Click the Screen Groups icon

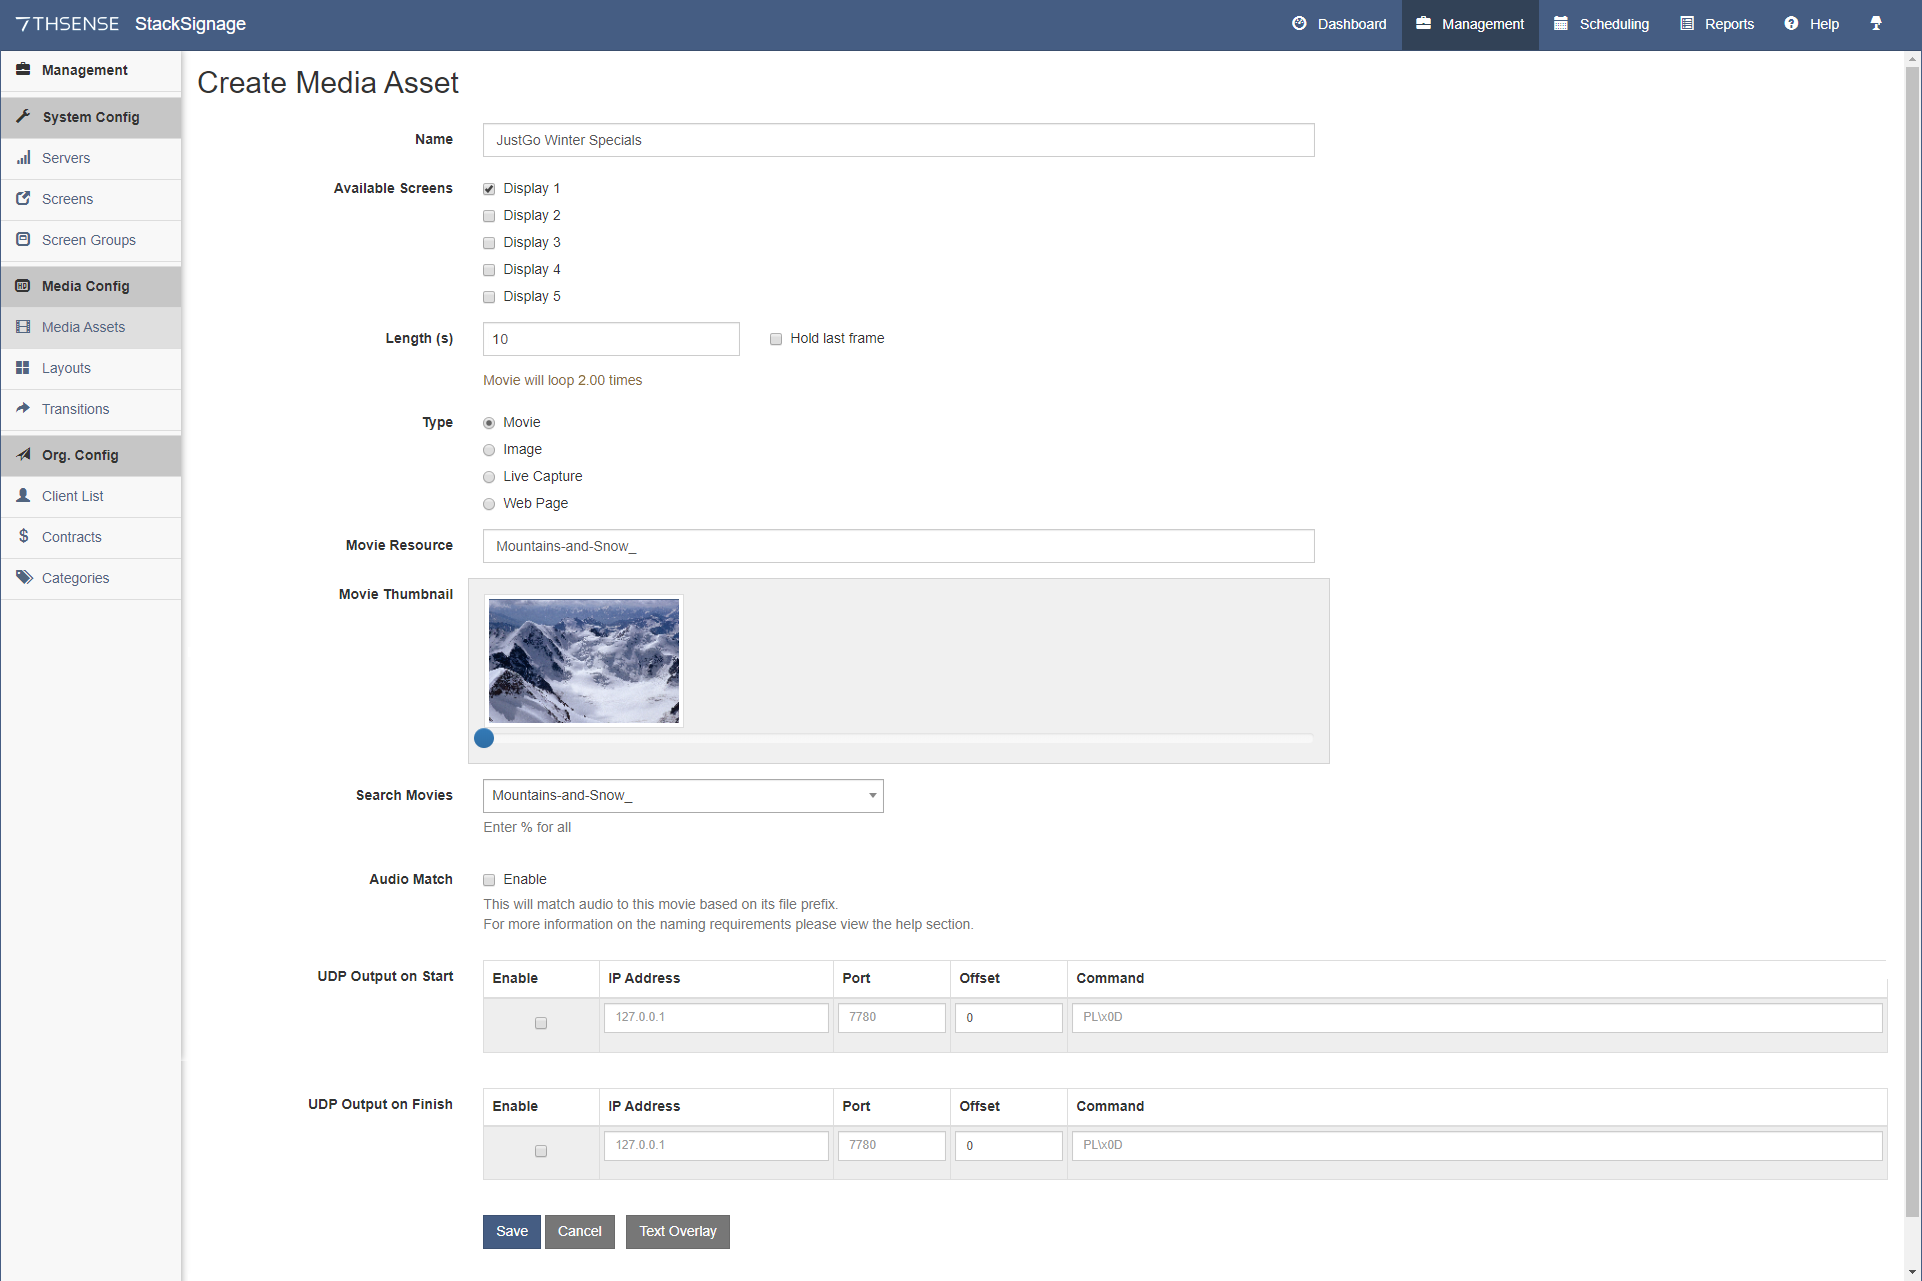[23, 240]
